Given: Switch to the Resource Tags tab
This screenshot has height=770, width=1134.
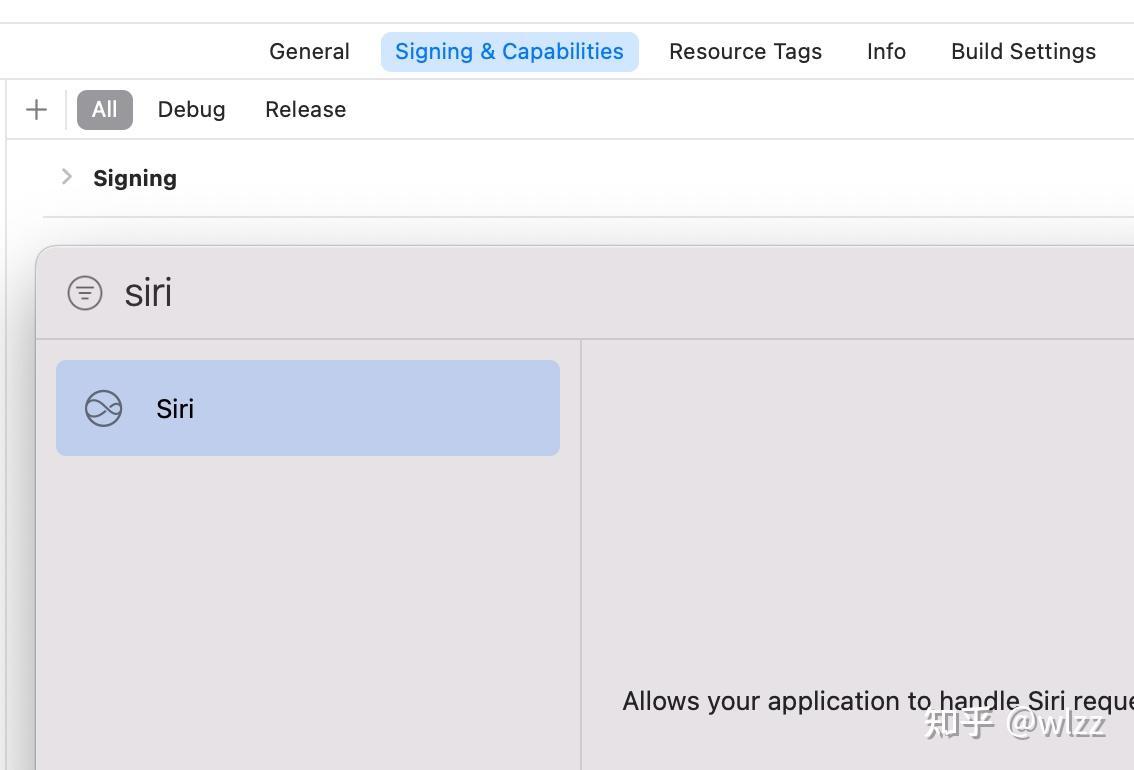Looking at the screenshot, I should click(745, 52).
